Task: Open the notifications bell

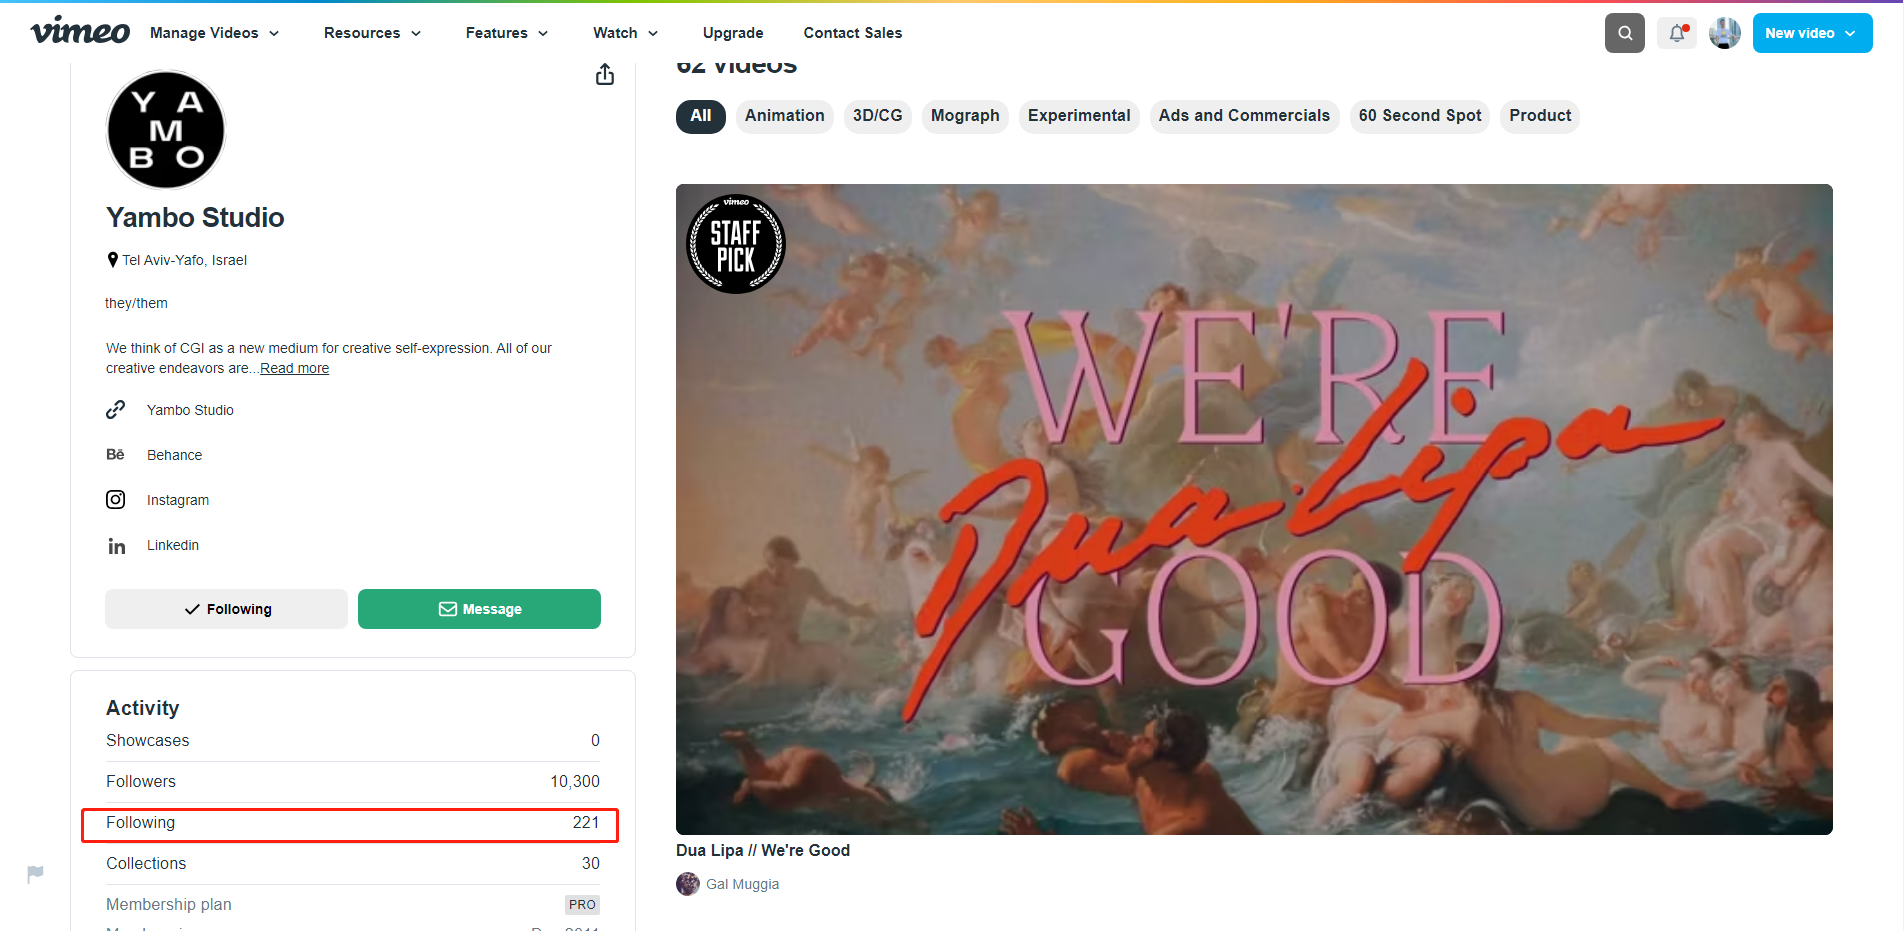Action: click(1677, 33)
